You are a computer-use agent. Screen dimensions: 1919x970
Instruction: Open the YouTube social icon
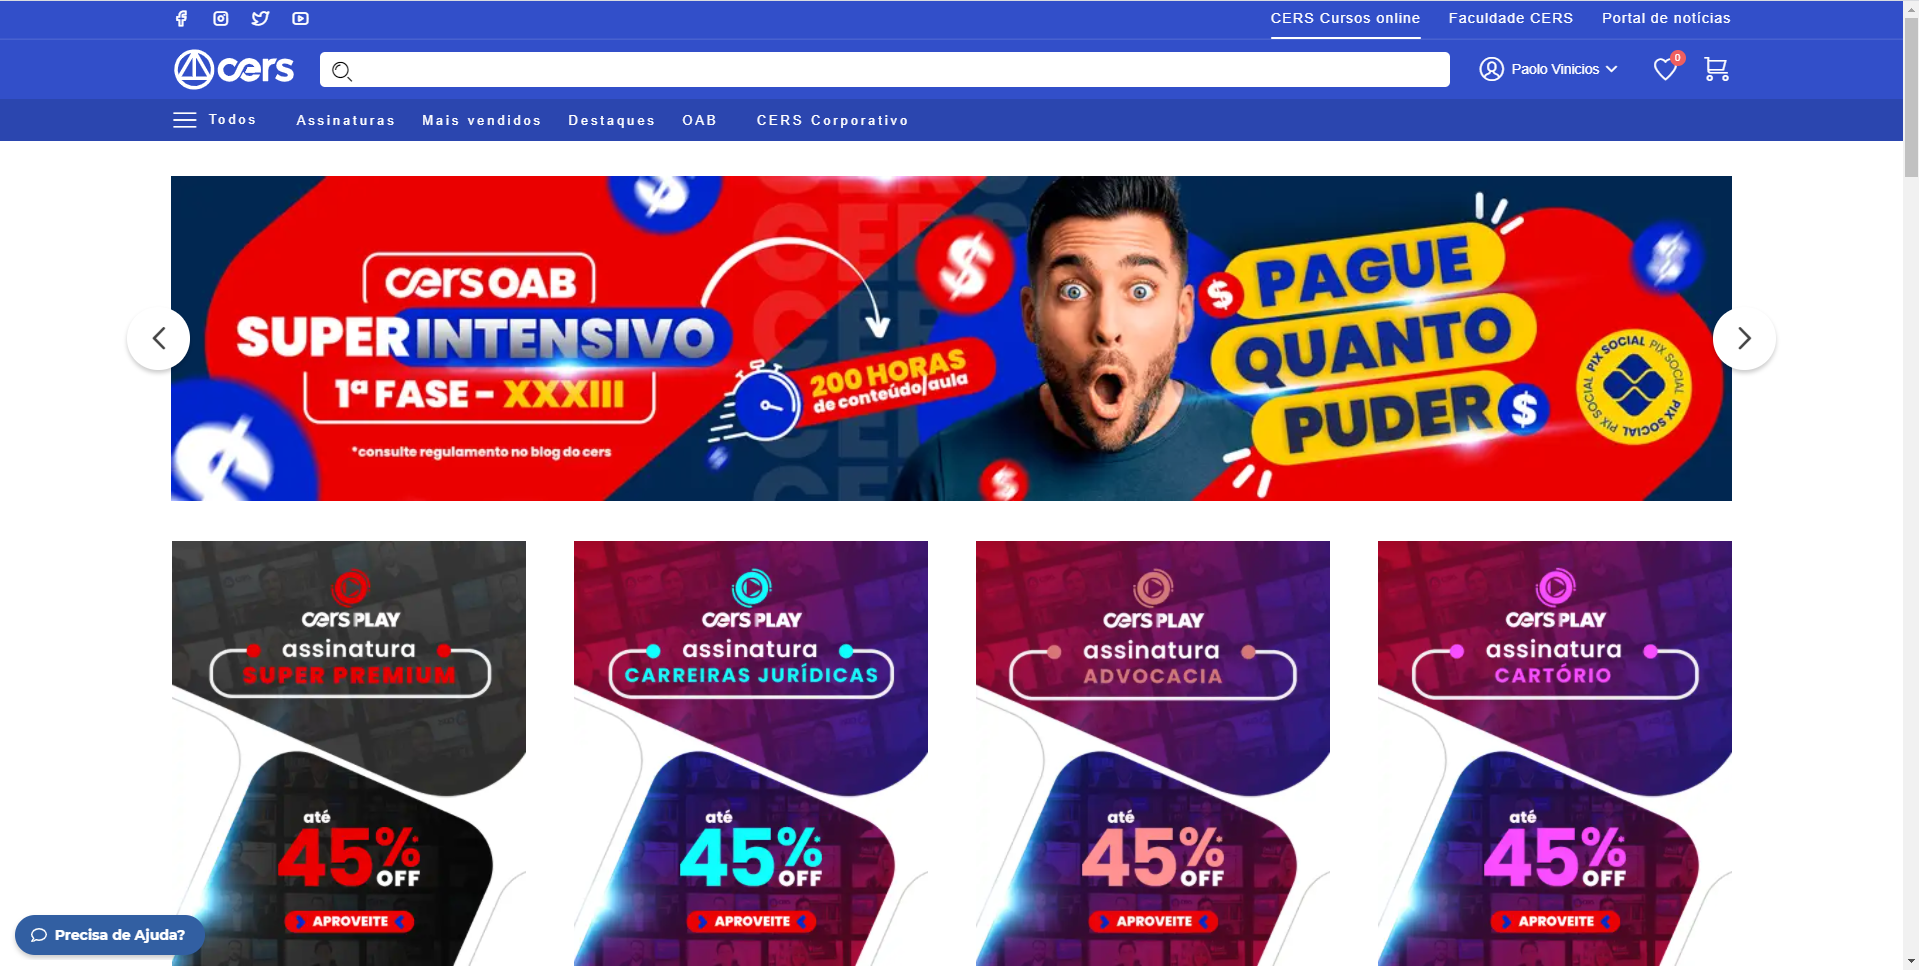[300, 18]
